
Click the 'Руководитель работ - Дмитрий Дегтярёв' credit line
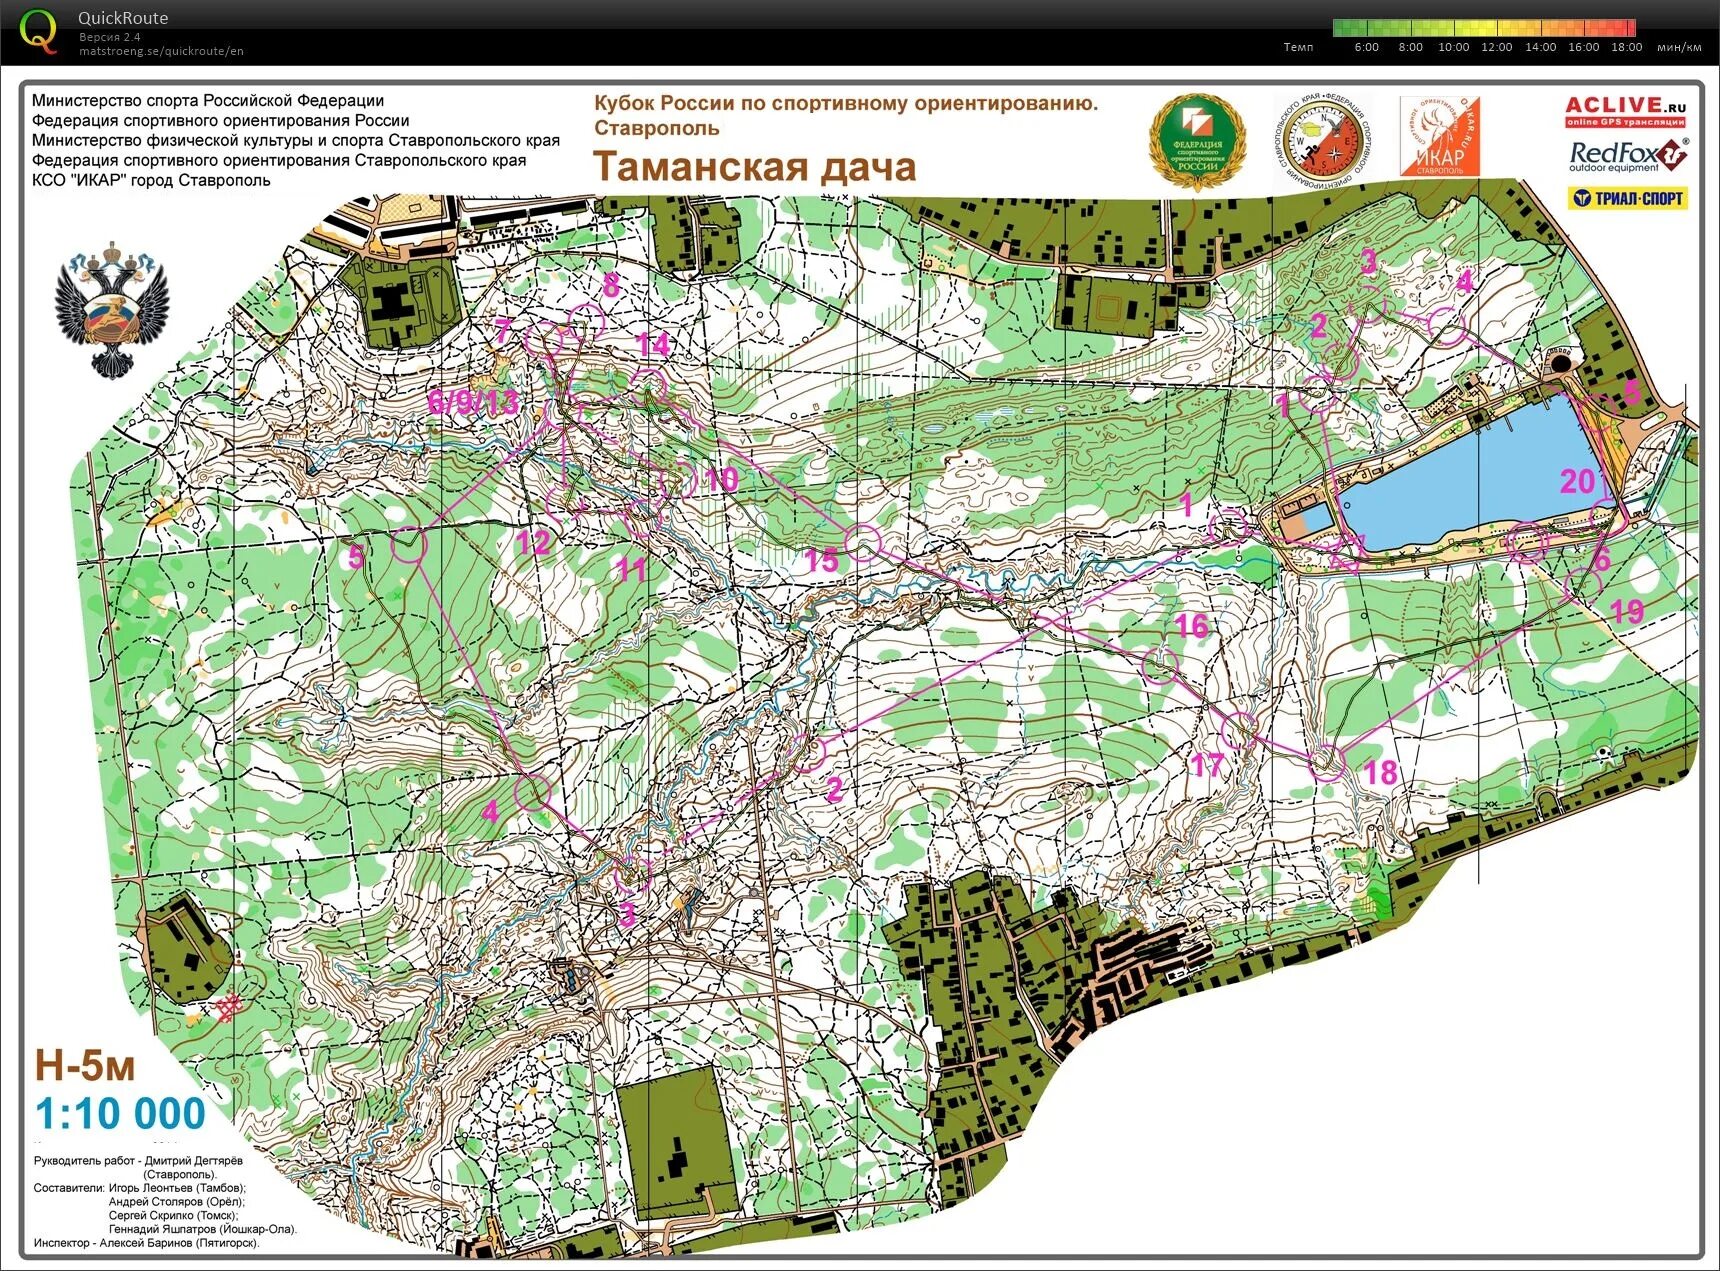tap(138, 1161)
